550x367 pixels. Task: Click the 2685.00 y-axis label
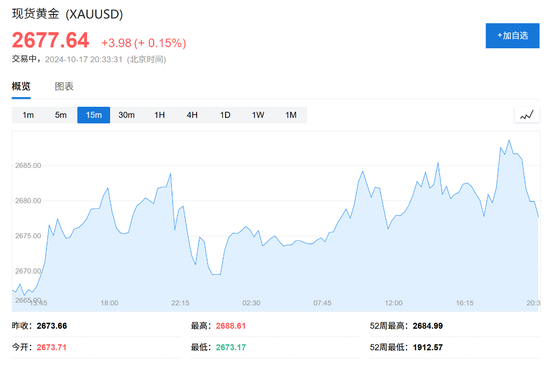tap(28, 165)
